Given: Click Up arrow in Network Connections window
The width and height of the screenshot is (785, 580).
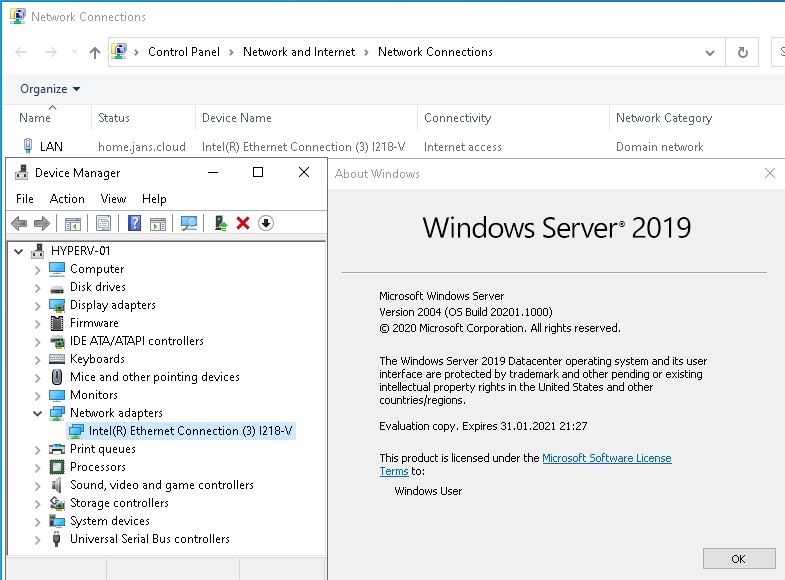Looking at the screenshot, I should click(95, 52).
